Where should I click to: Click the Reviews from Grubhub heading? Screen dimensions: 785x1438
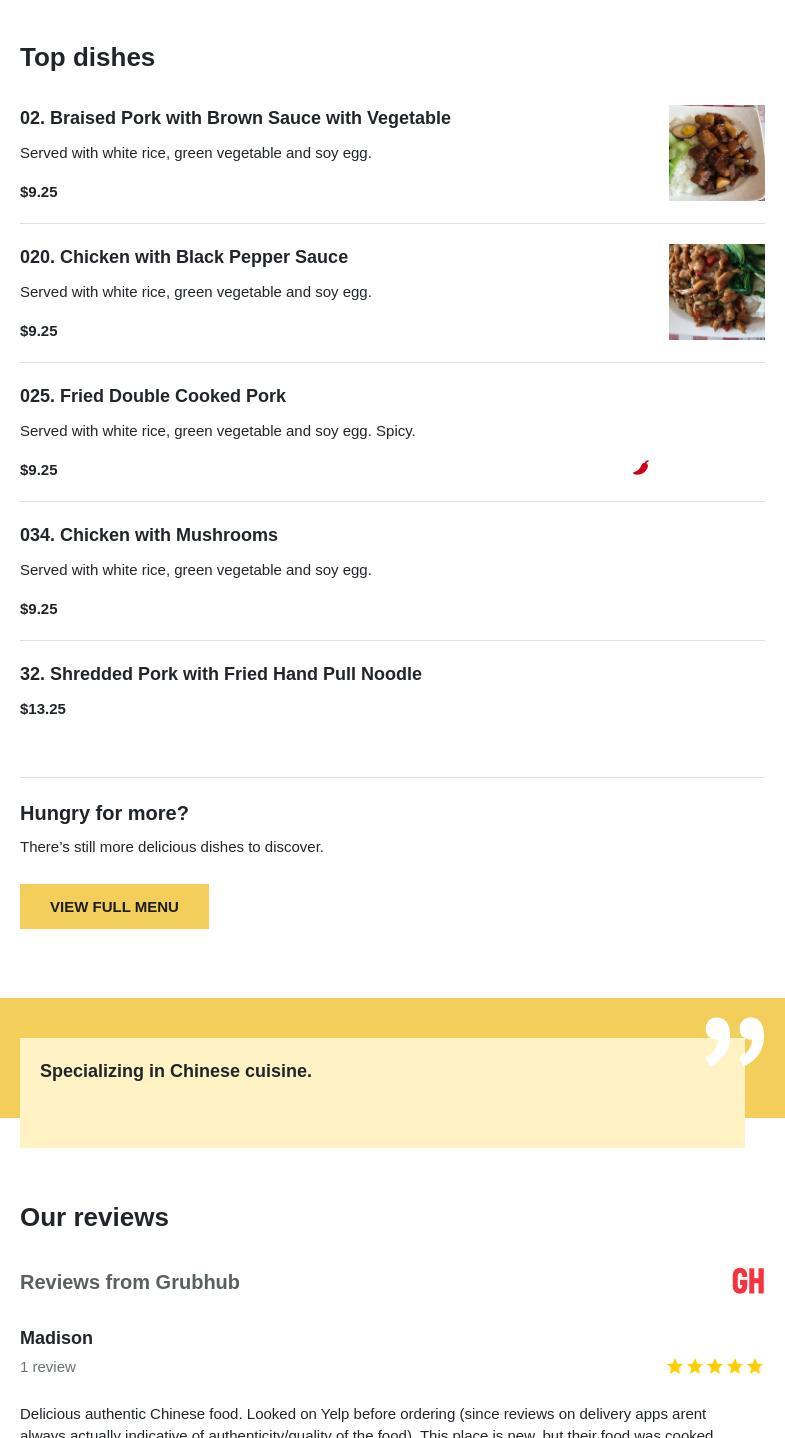tap(130, 1282)
